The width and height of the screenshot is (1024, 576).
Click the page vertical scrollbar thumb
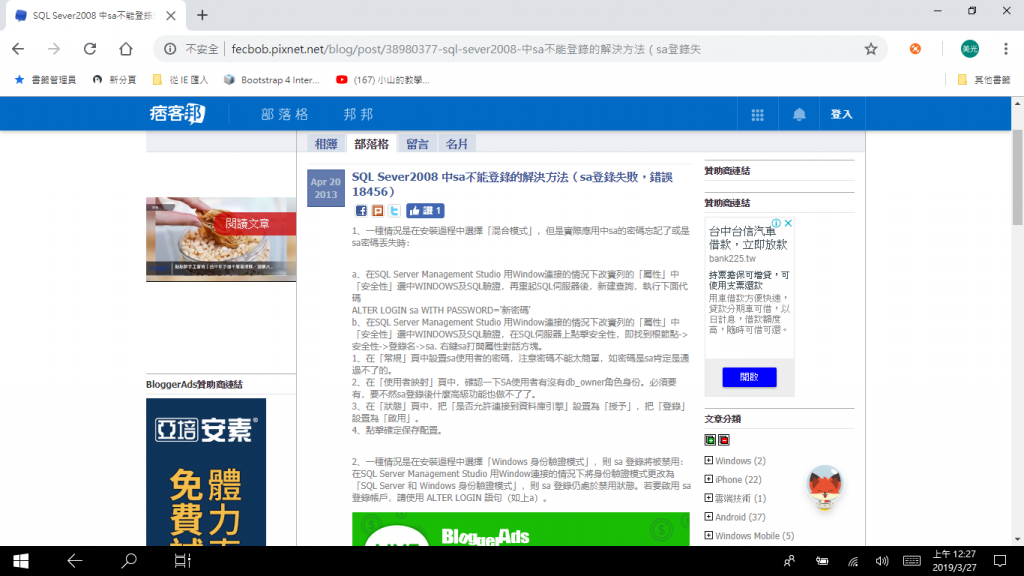1017,178
